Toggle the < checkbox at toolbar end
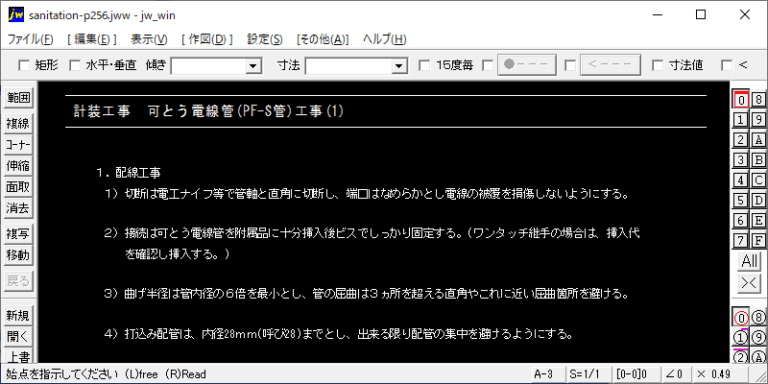Viewport: 768px width, 384px height. click(727, 65)
